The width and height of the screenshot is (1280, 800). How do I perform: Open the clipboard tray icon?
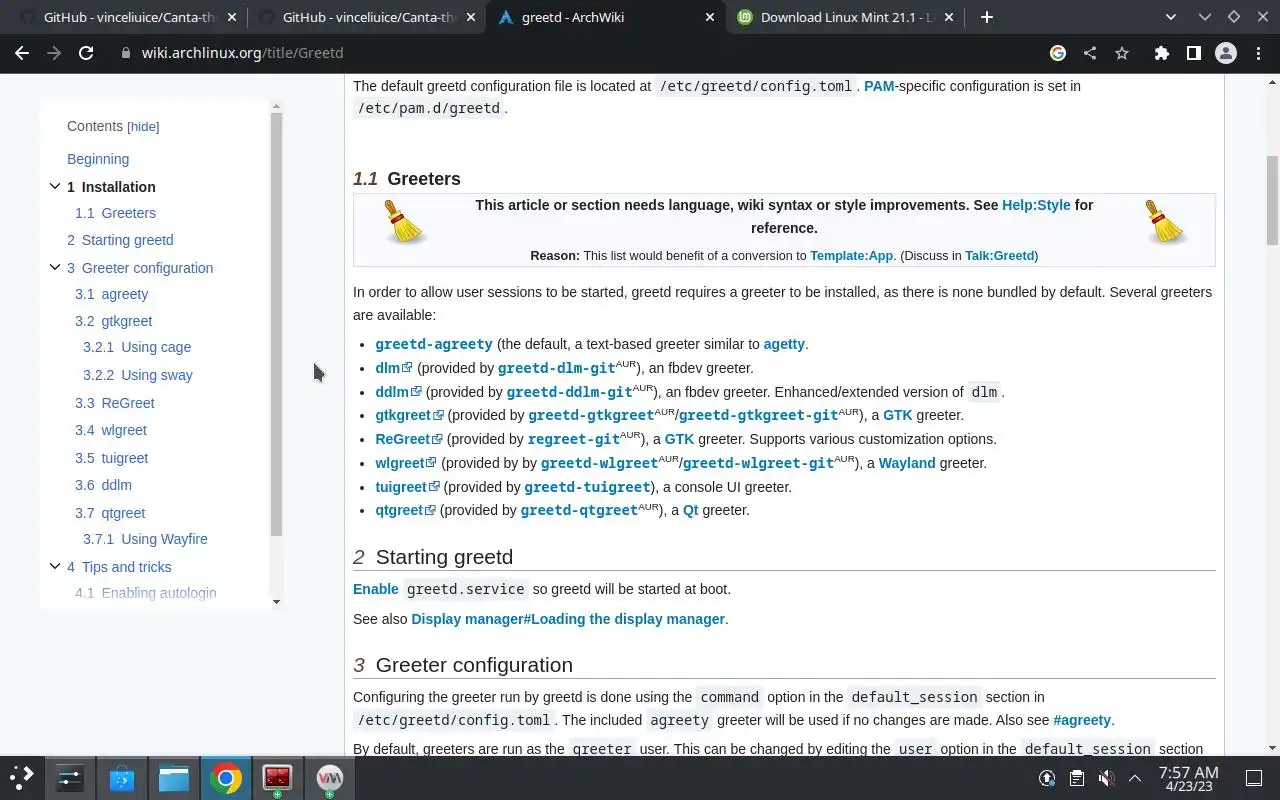1076,778
